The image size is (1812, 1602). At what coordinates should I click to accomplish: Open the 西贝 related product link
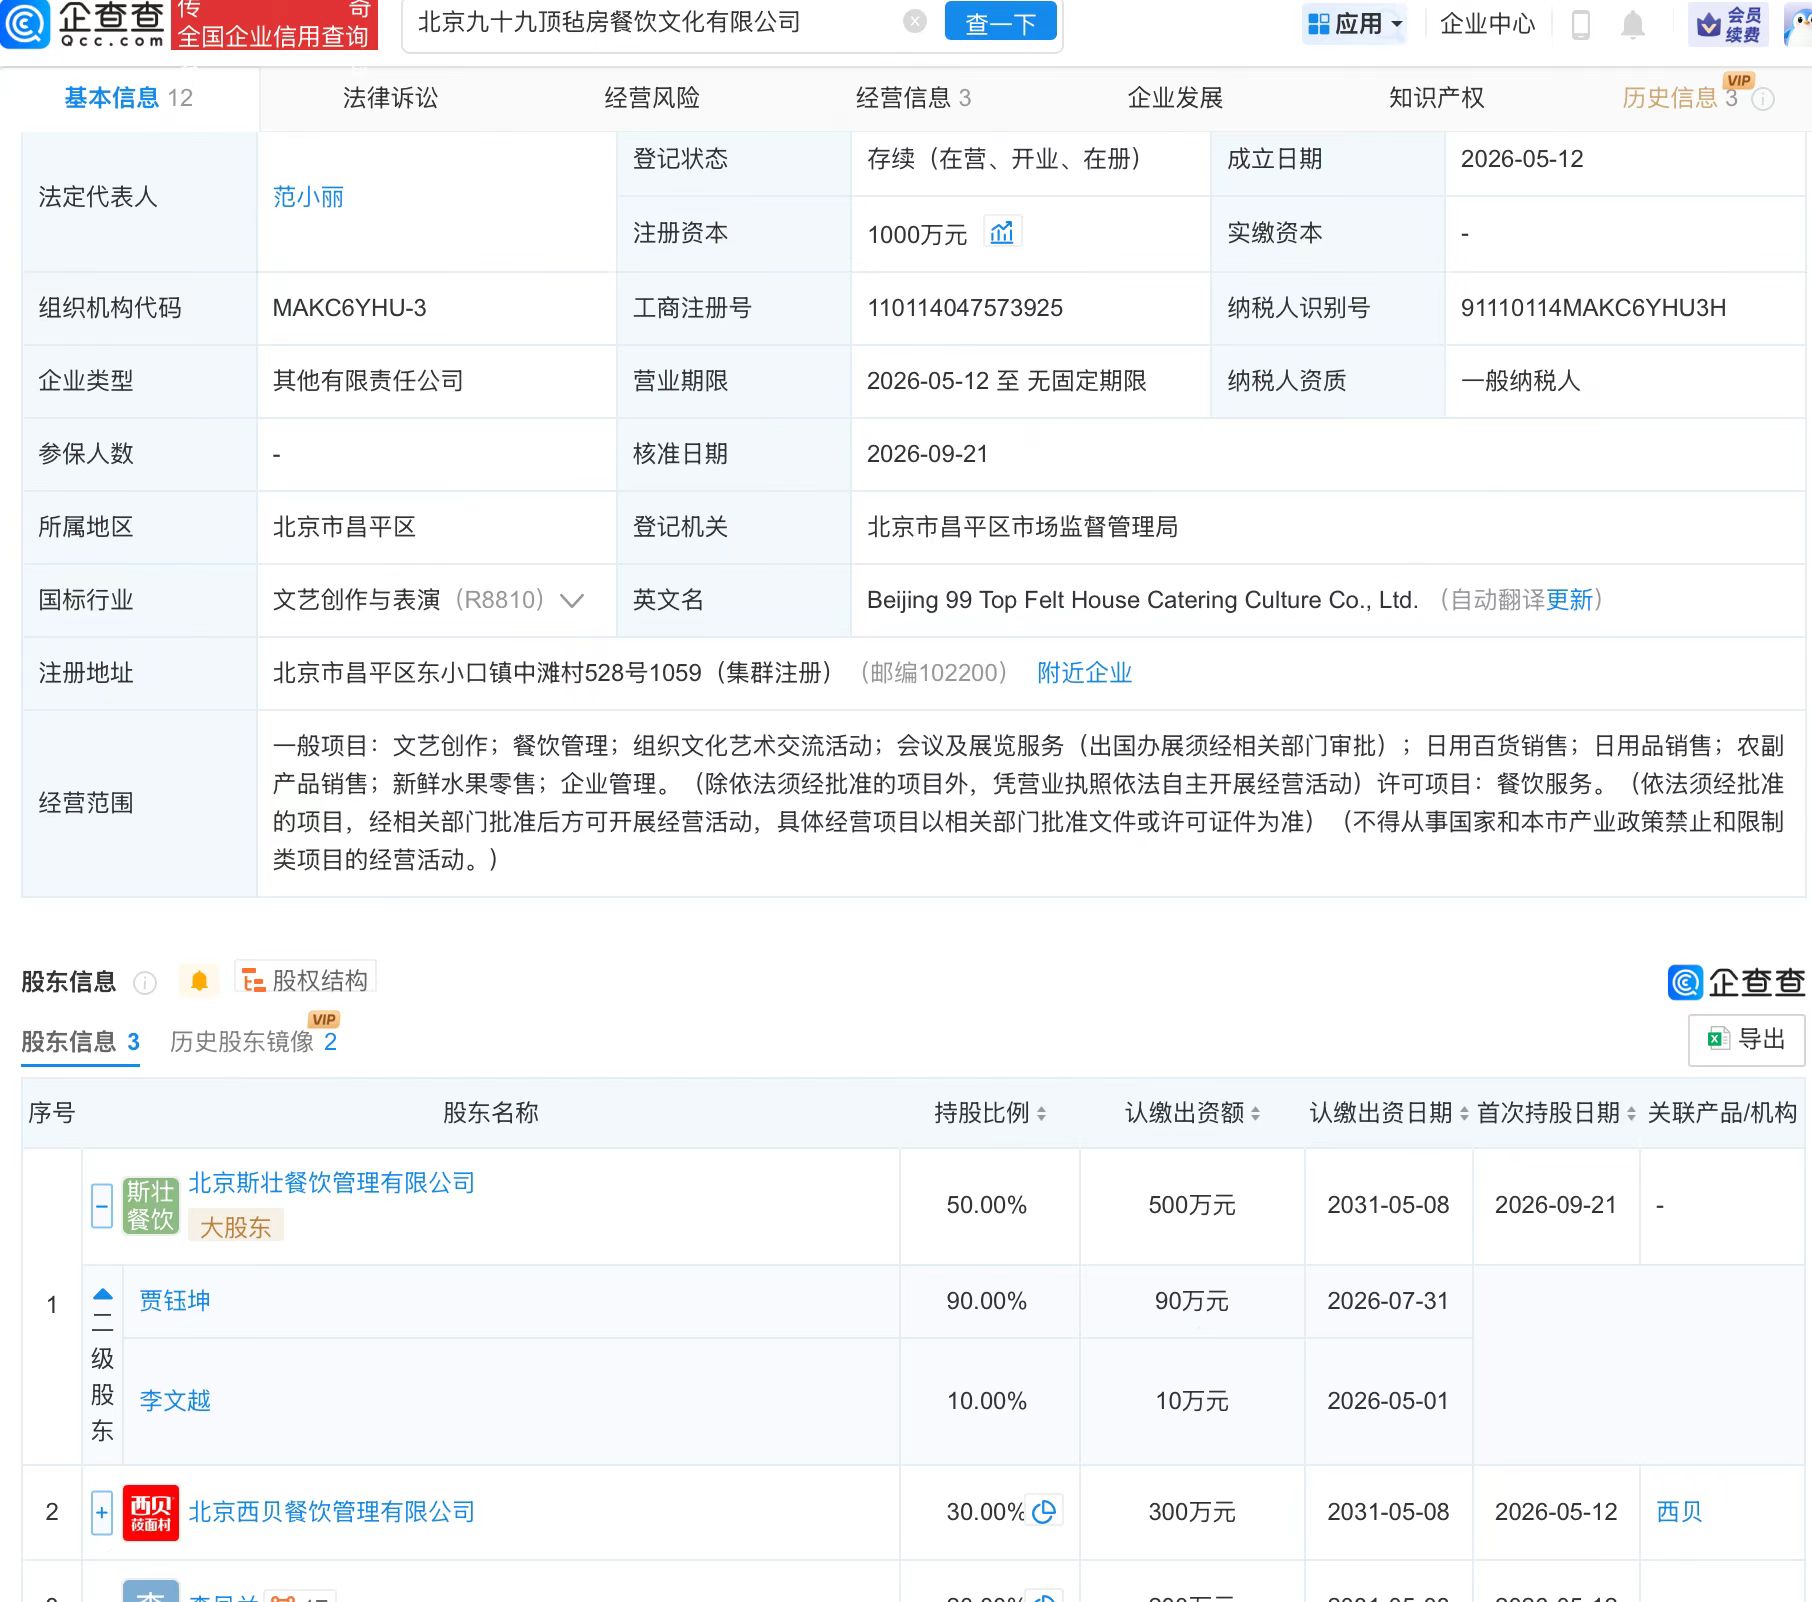click(1679, 1512)
